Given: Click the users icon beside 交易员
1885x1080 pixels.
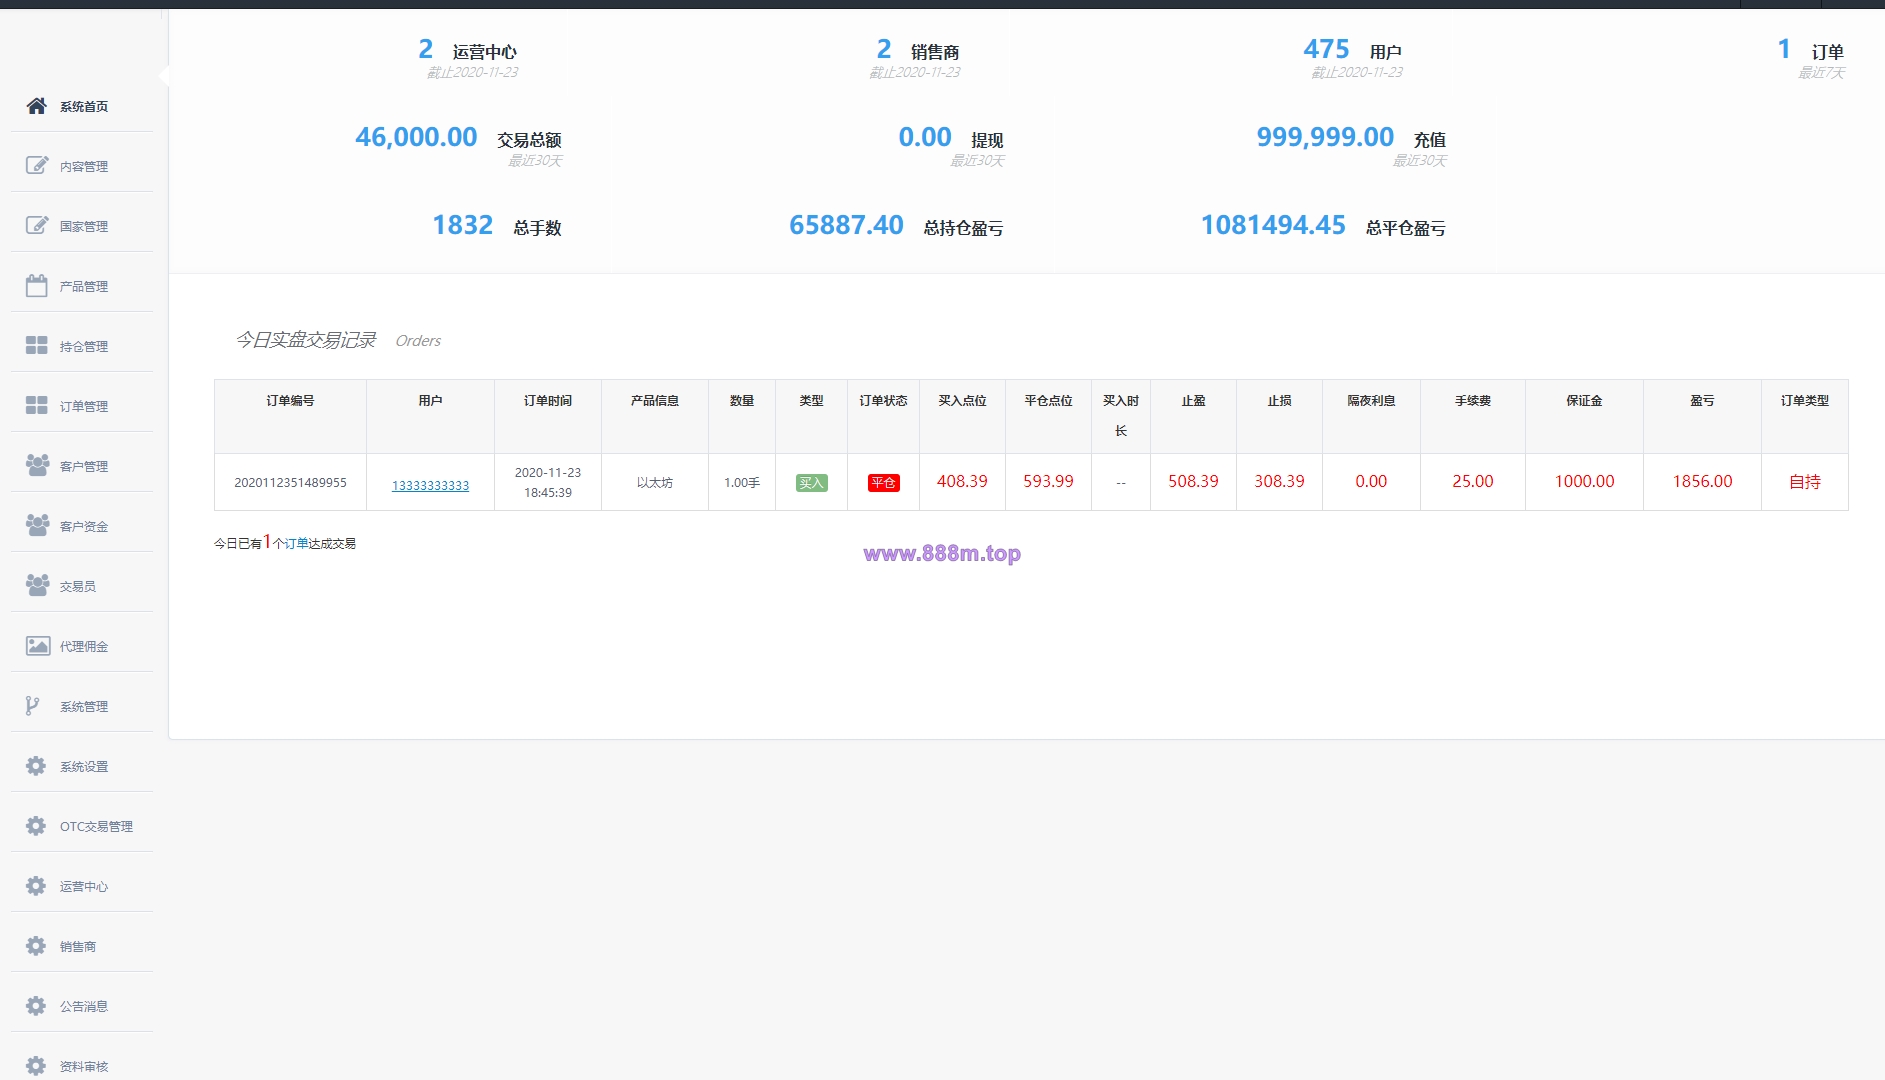Looking at the screenshot, I should coord(37,586).
